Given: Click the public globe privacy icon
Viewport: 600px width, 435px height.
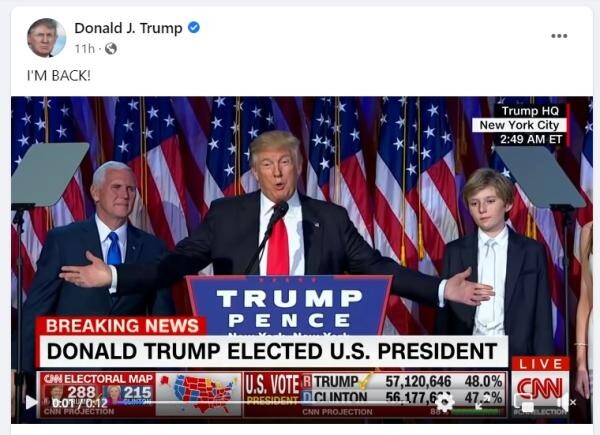Looking at the screenshot, I should [x=111, y=49].
